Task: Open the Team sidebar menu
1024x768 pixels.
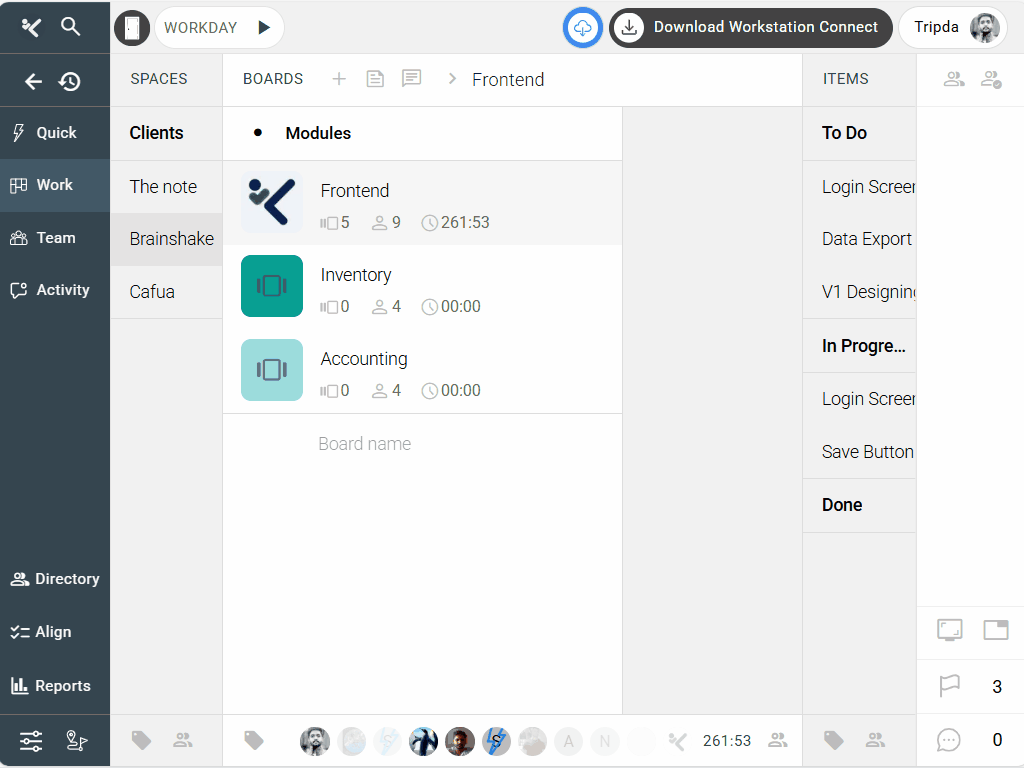Action: (55, 238)
